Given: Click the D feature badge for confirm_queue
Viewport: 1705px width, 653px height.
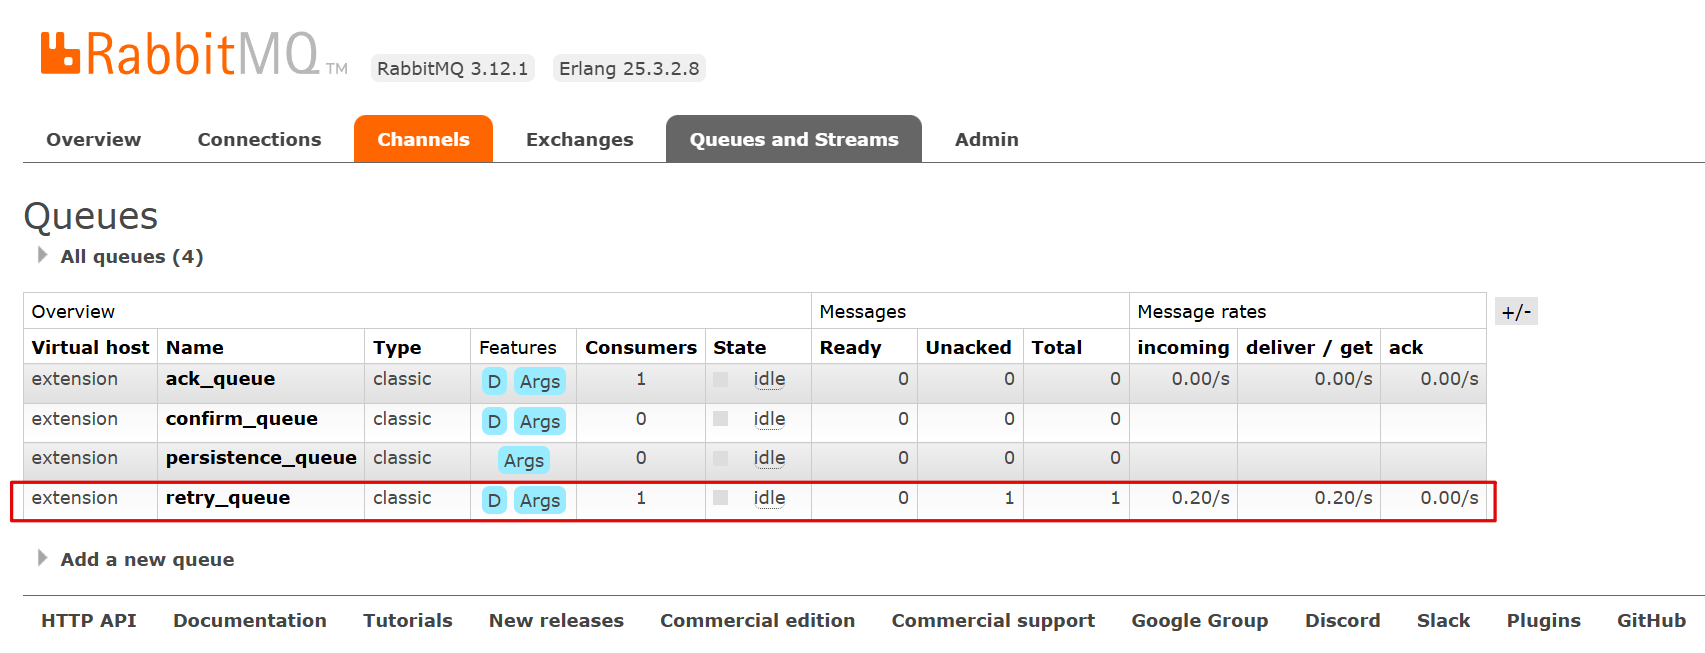Looking at the screenshot, I should [494, 421].
